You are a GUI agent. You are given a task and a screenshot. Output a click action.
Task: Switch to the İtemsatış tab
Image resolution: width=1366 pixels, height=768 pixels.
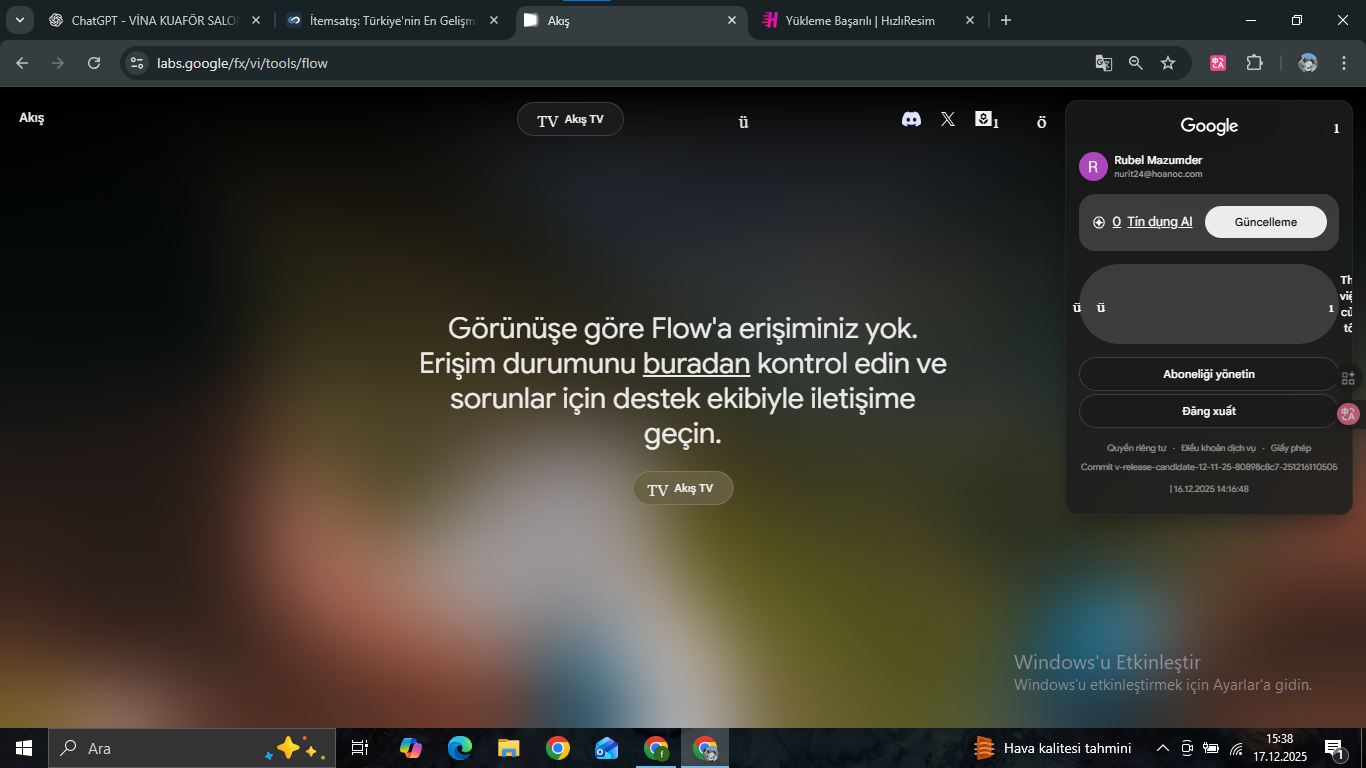click(x=393, y=20)
